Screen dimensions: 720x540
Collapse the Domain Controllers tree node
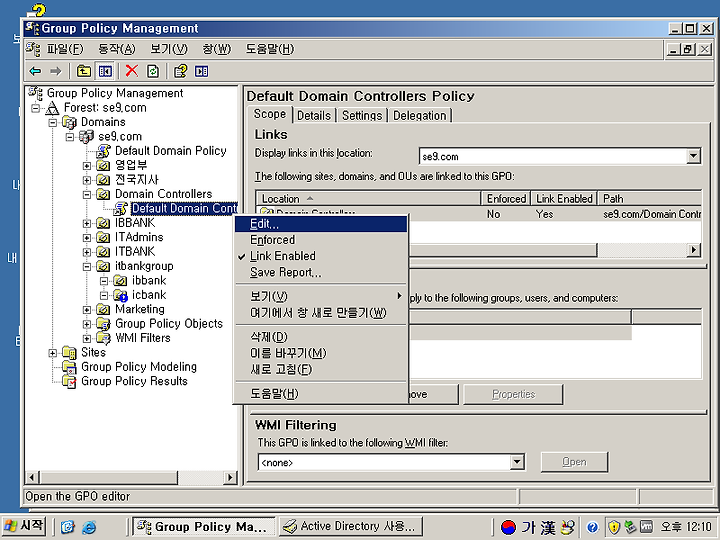click(x=87, y=195)
